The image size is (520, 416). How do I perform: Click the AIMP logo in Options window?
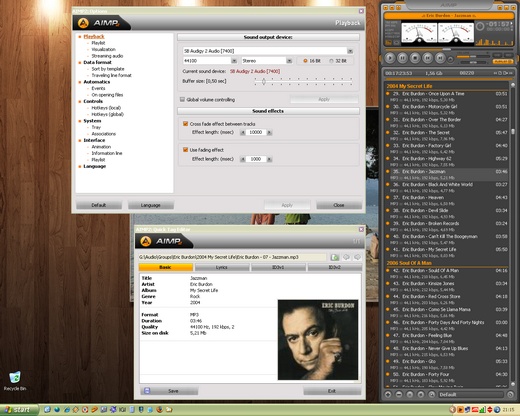[x=98, y=23]
